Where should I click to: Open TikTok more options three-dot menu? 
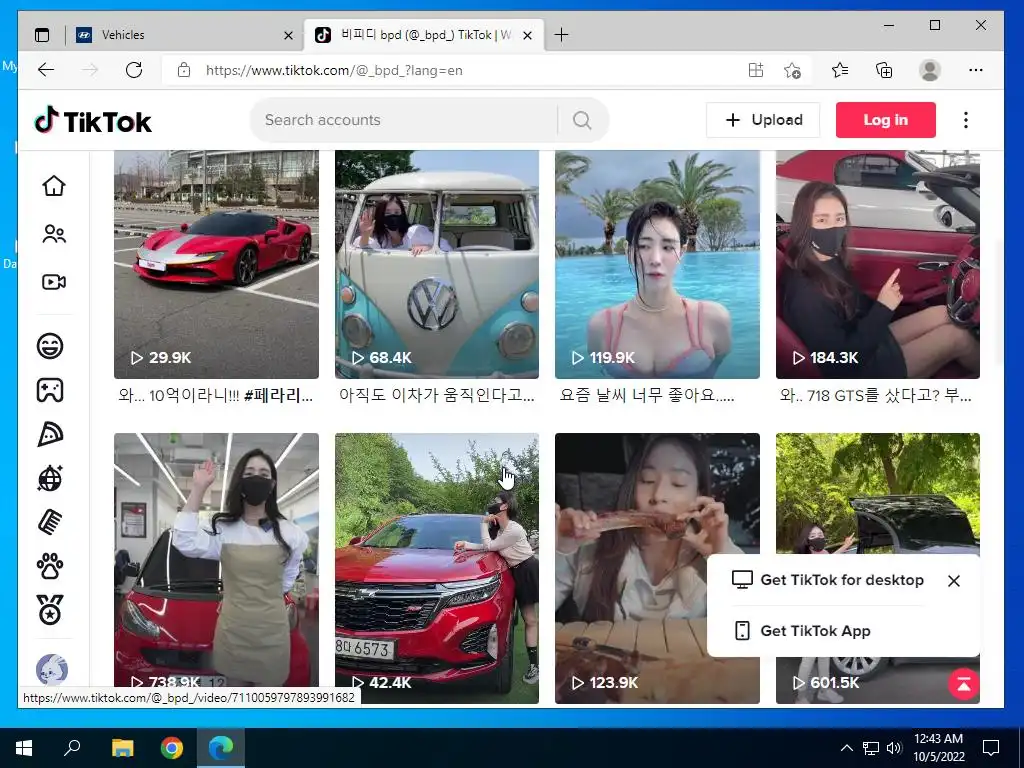(966, 120)
